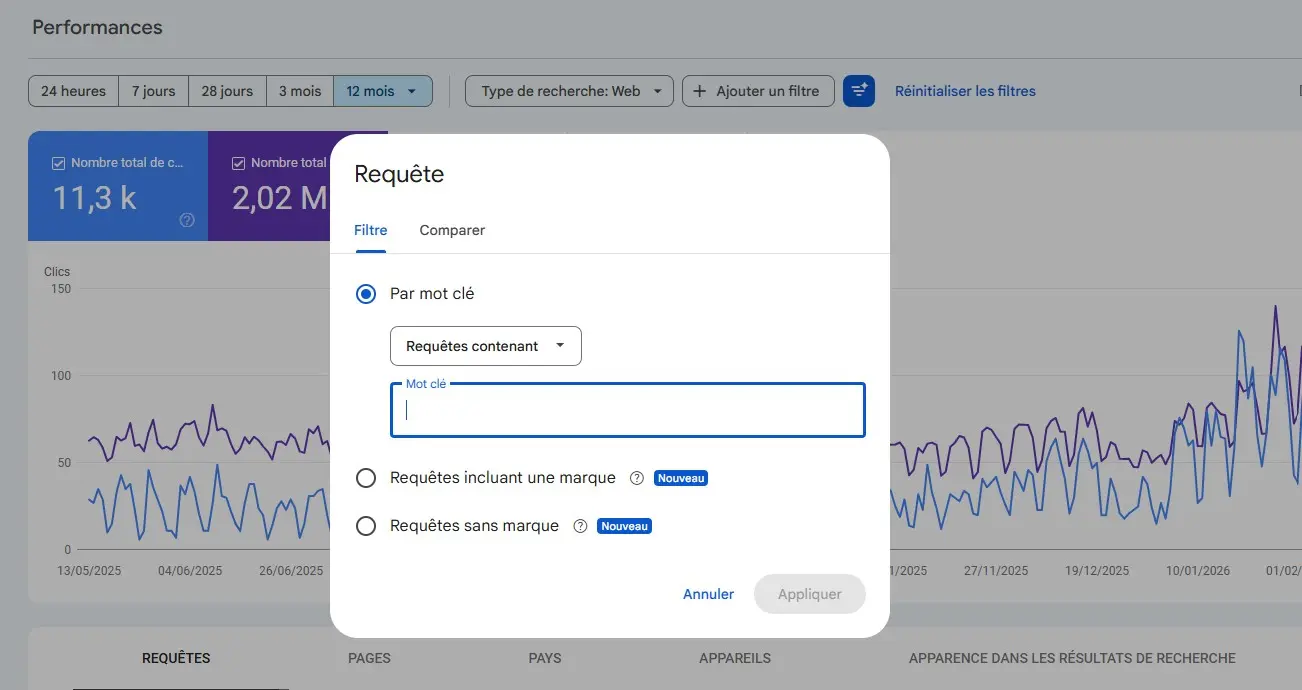Choose Requêtes sans marque
This screenshot has width=1302, height=690.
coord(366,526)
